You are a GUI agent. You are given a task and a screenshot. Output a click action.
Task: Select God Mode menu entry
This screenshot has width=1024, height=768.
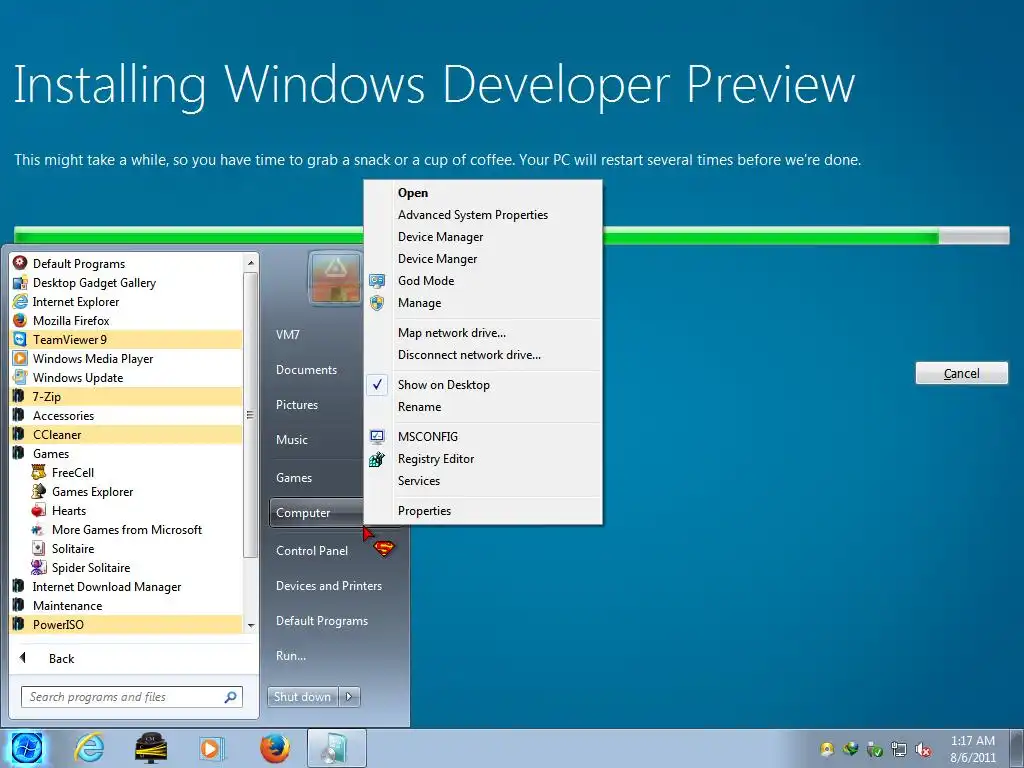482,281
